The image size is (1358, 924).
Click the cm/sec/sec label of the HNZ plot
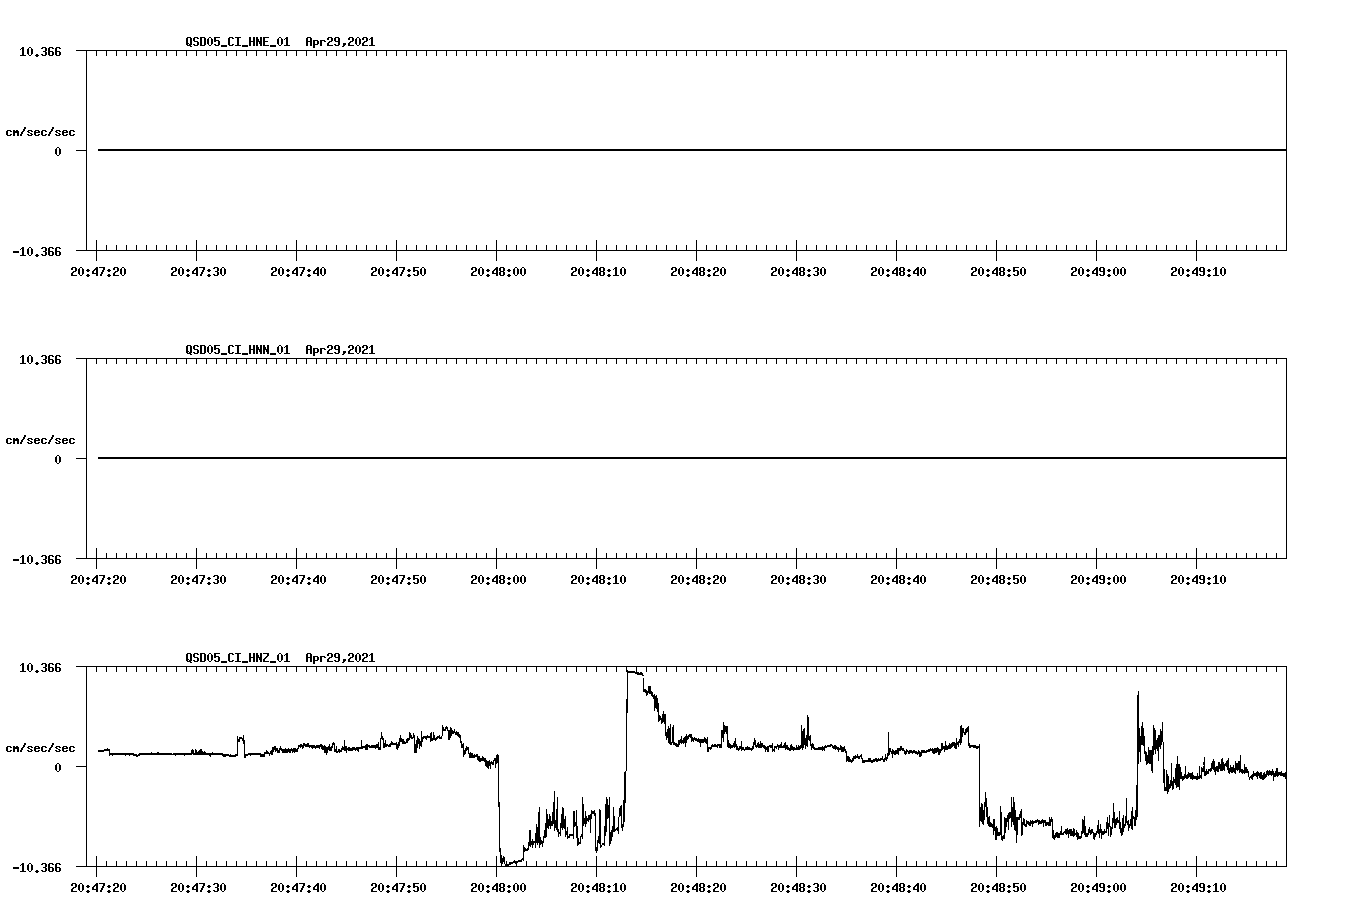(42, 746)
